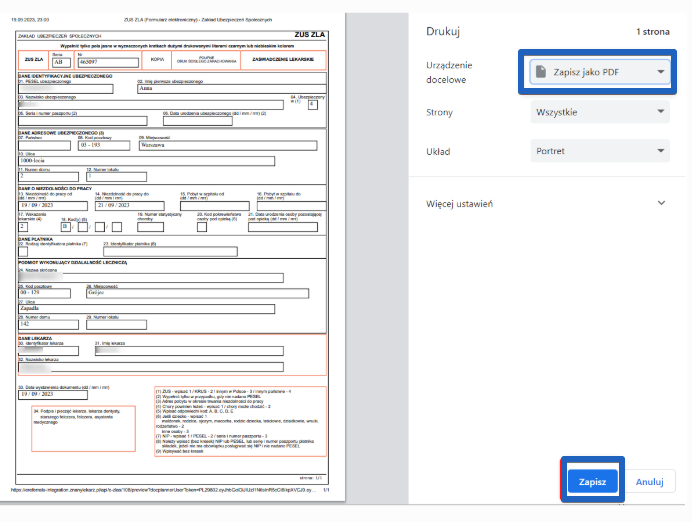Click the ZAŚWIADCZENIE LEKARSKIE header in preview
Screen dimensions: 692x522
point(283,59)
